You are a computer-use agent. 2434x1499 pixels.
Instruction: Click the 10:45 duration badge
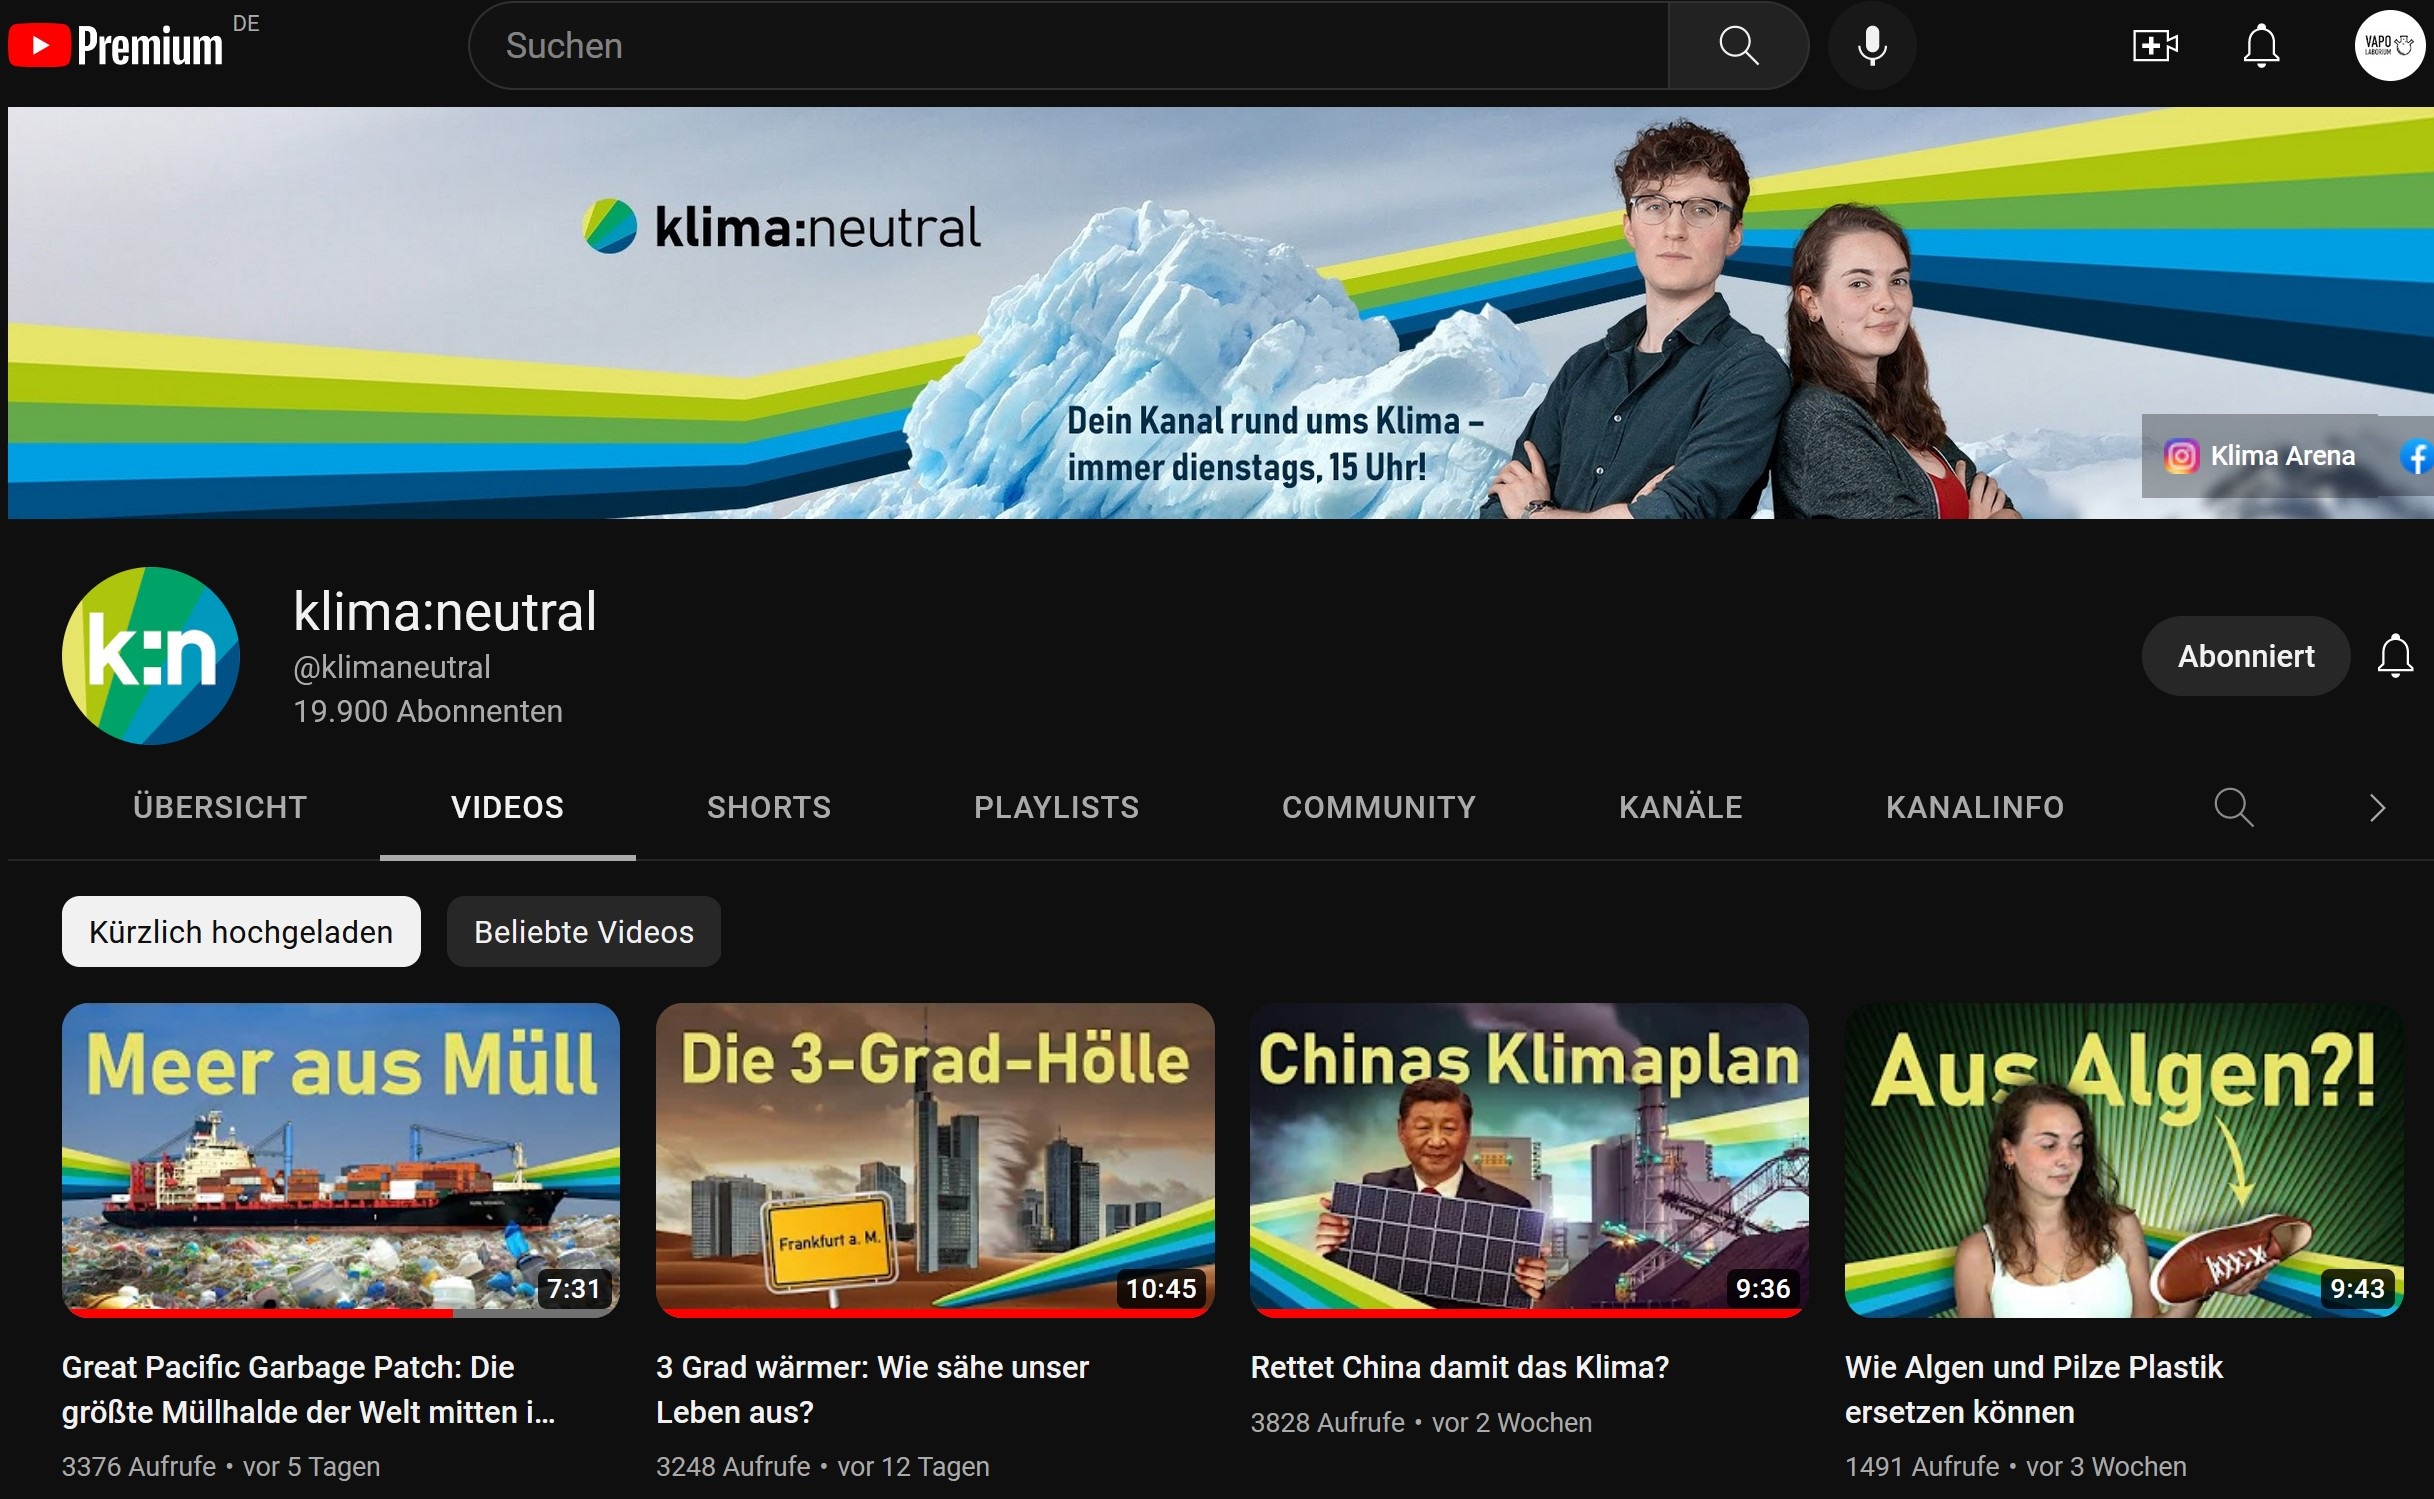coord(1160,1288)
